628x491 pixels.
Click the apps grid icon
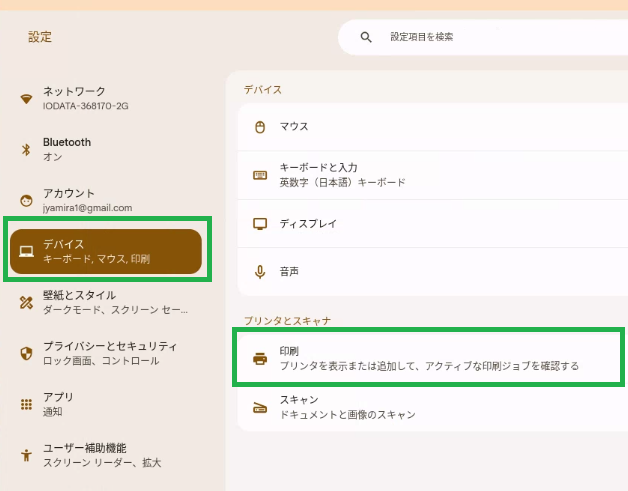26,404
